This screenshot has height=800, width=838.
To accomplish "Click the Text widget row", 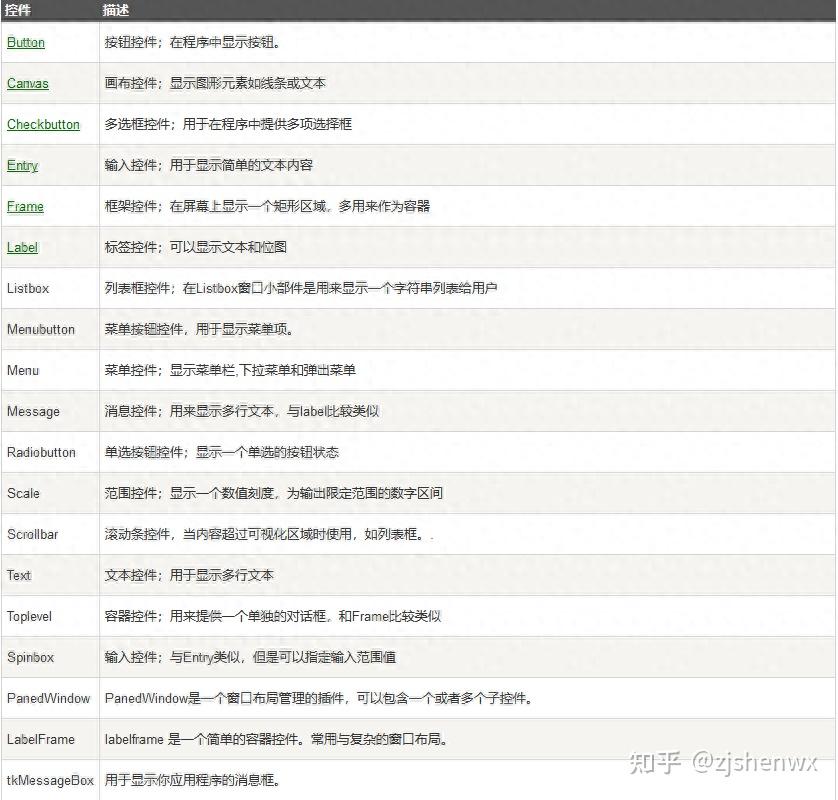I will tap(18, 575).
